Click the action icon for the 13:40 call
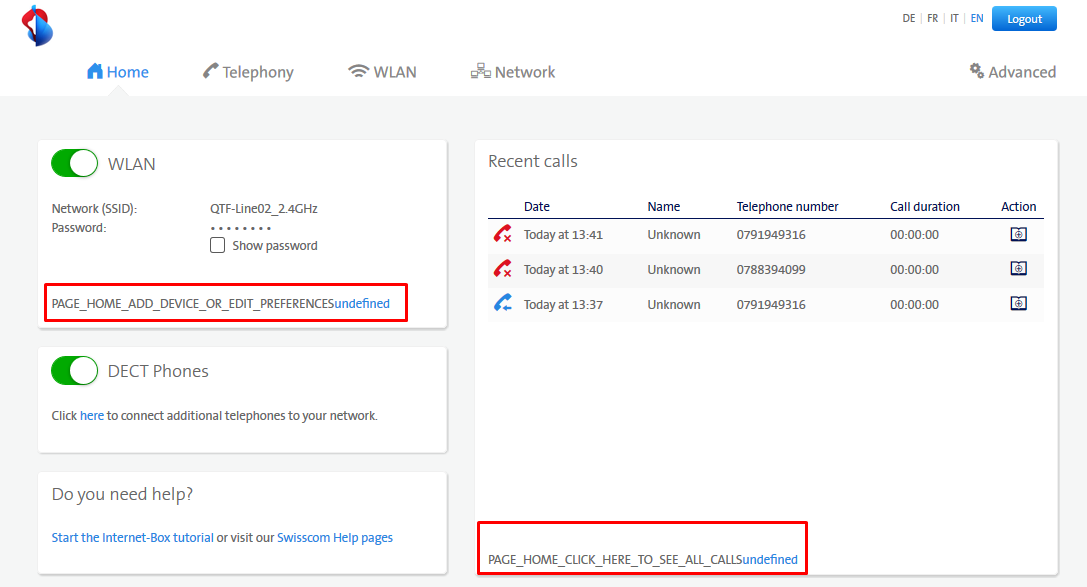This screenshot has height=587, width=1087. click(x=1018, y=269)
